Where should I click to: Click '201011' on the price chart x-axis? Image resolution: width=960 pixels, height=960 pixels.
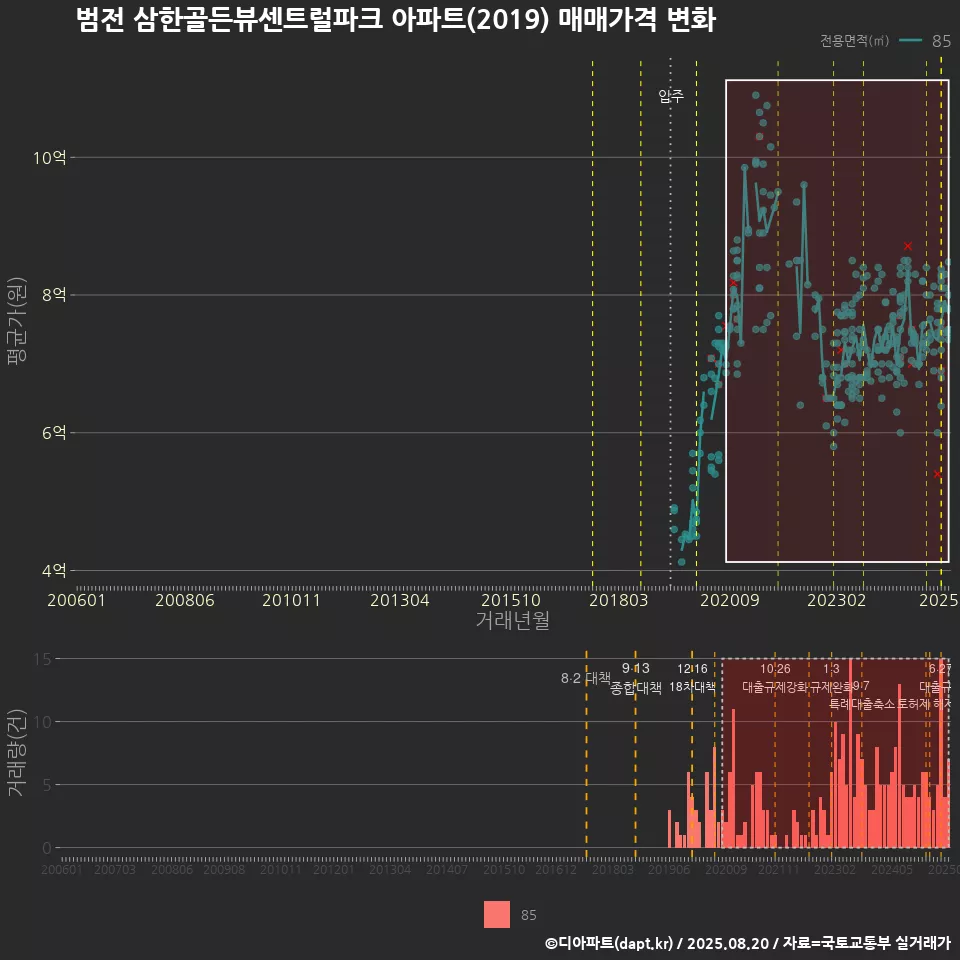pos(291,600)
